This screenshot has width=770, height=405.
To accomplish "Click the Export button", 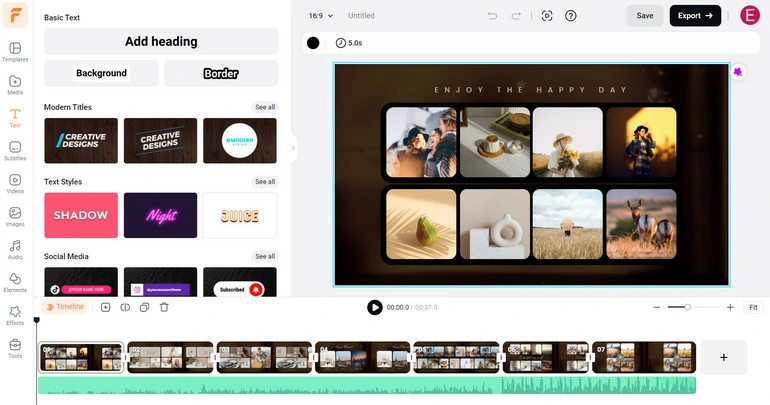I will (x=695, y=16).
